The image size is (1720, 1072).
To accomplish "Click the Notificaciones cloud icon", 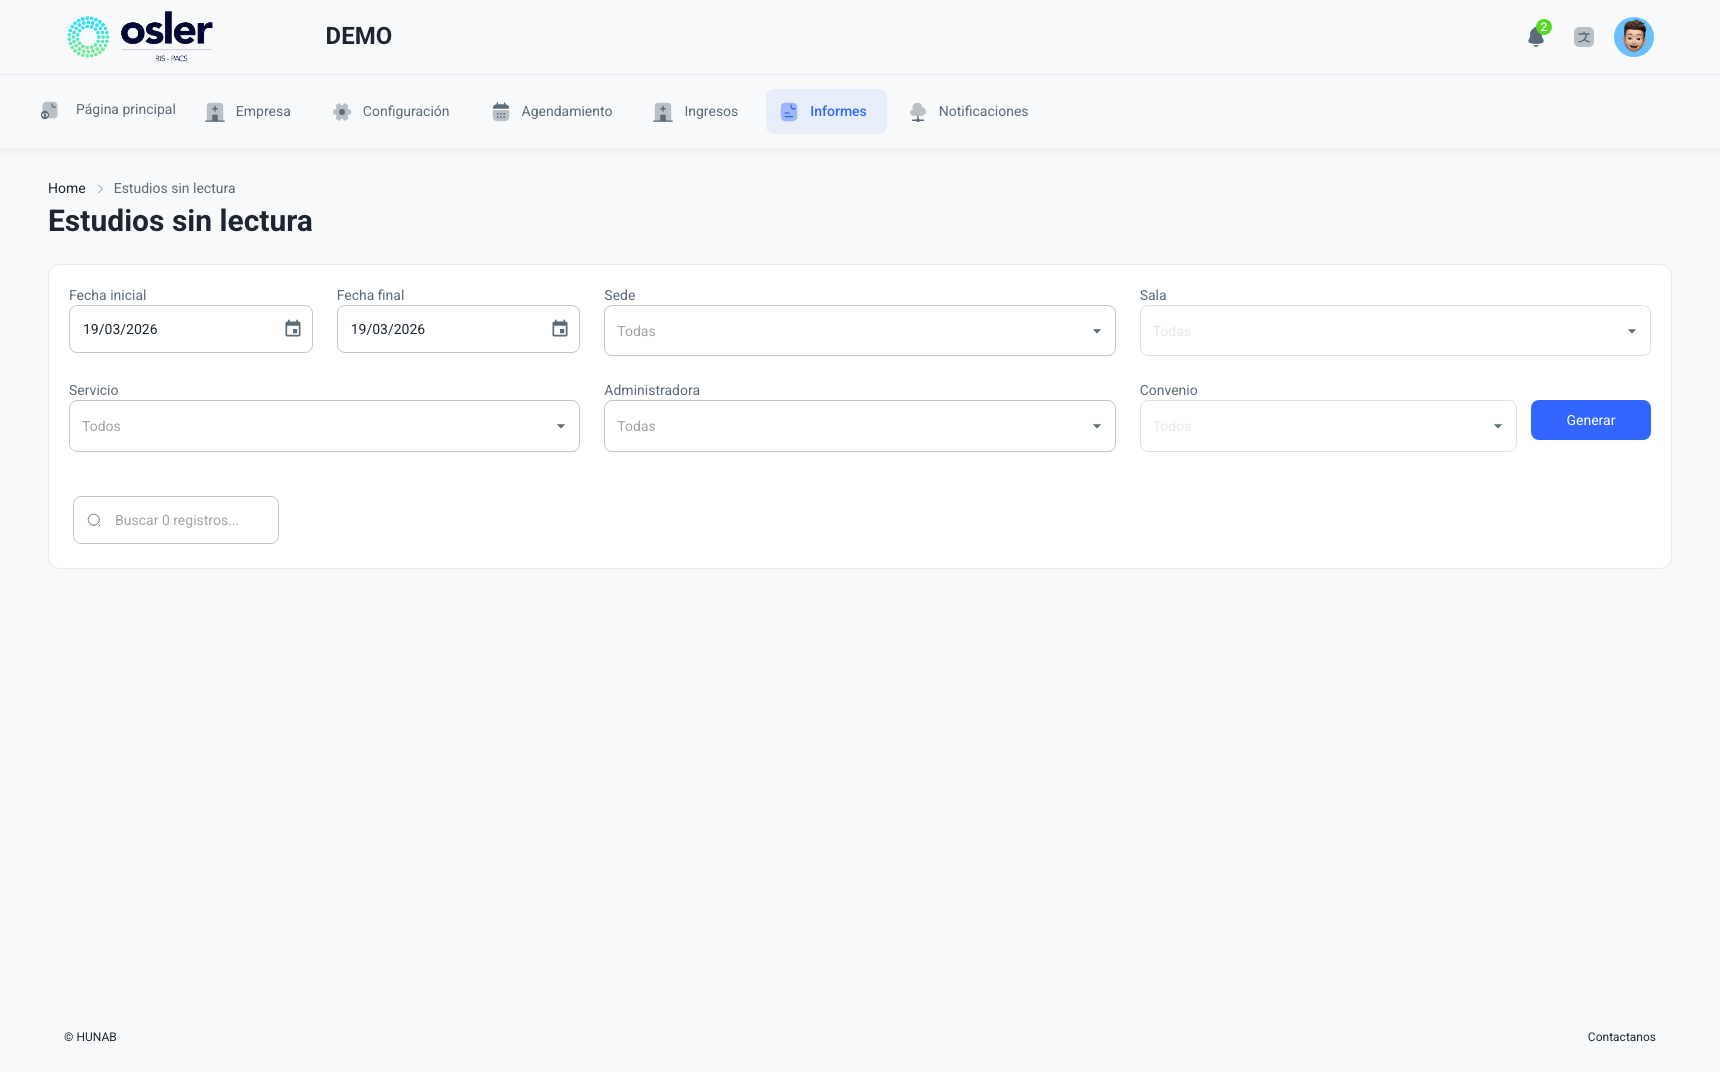I will click(x=918, y=112).
